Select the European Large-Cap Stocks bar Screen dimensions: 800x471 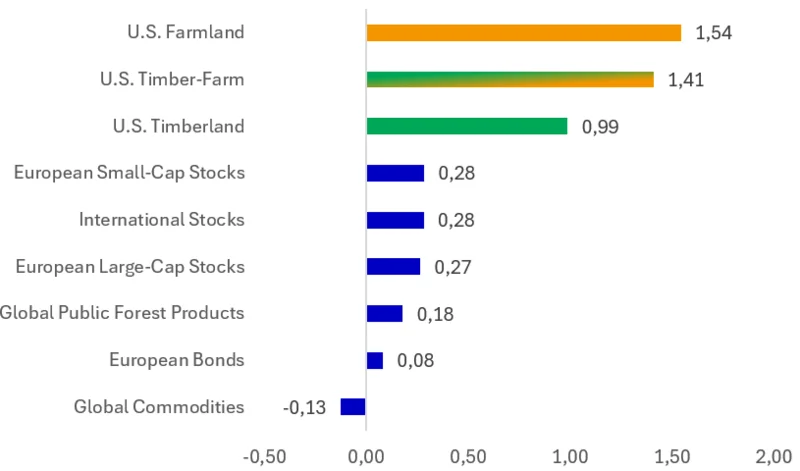(393, 266)
